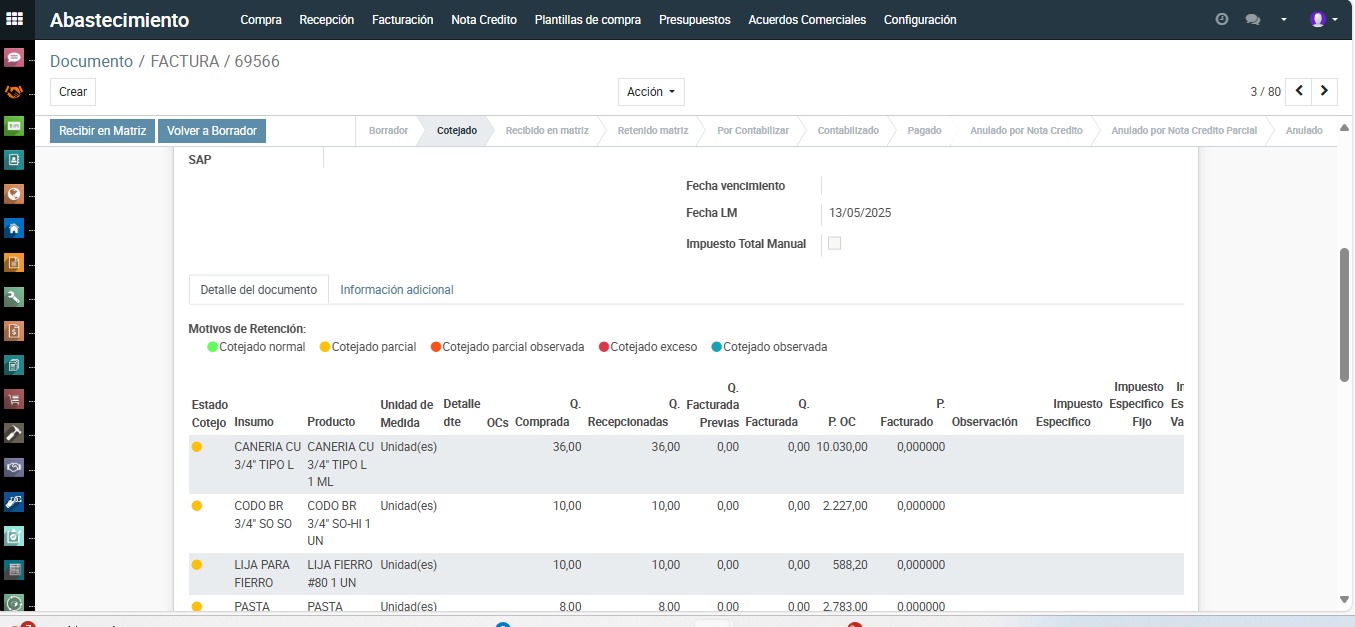This screenshot has width=1355, height=627.
Task: Open the wrench app in sidebar
Action: coord(14,297)
